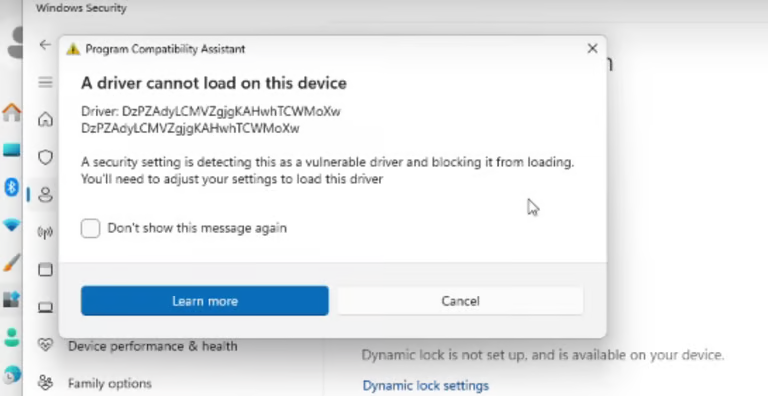This screenshot has height=396, width=768.
Task: Click the Settings Home house icon
Action: (x=11, y=112)
